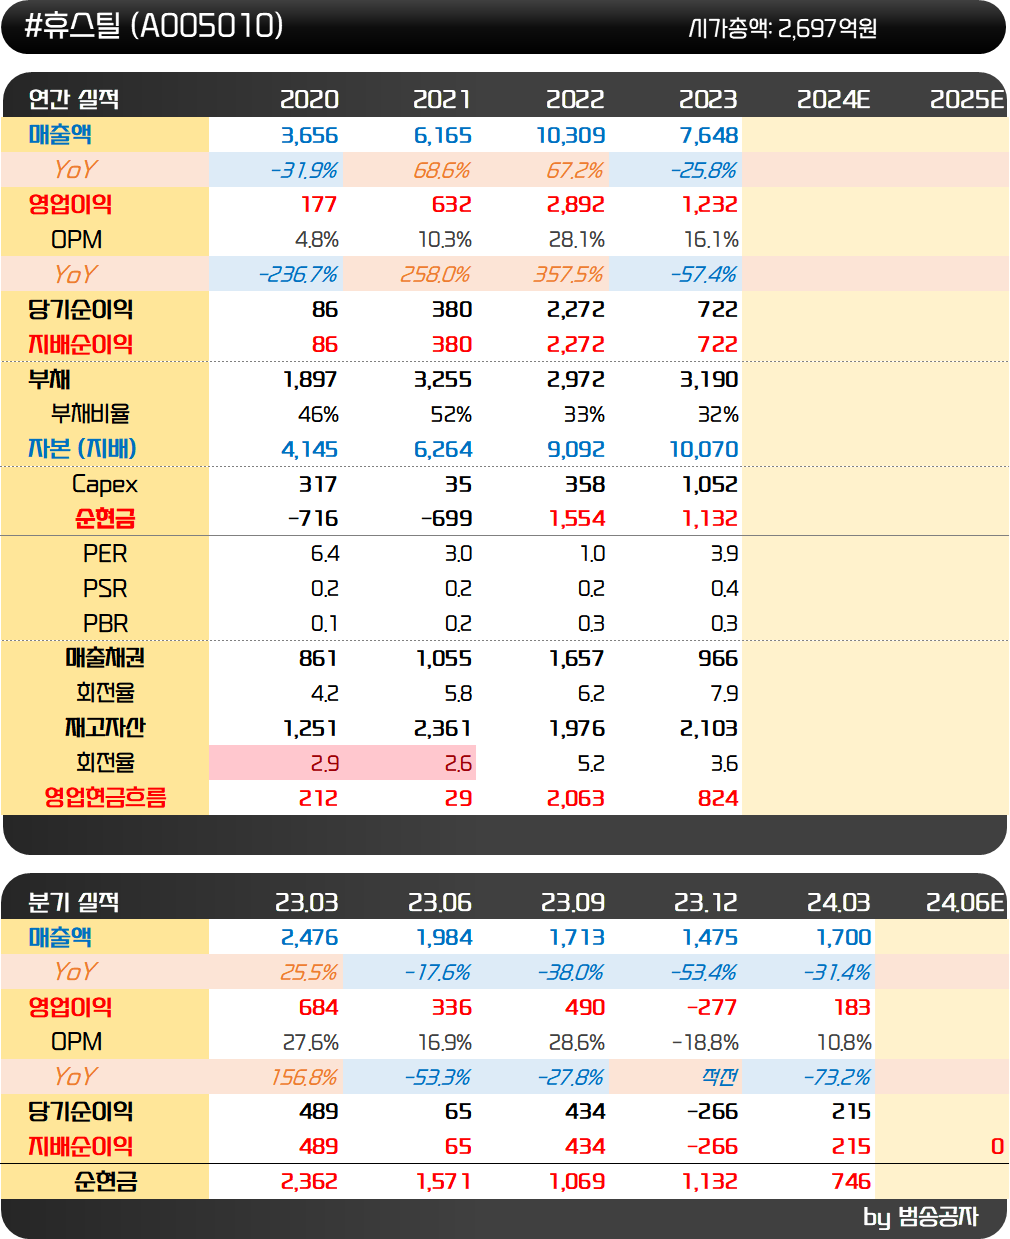Select the Capex value '1,052'

click(x=710, y=484)
